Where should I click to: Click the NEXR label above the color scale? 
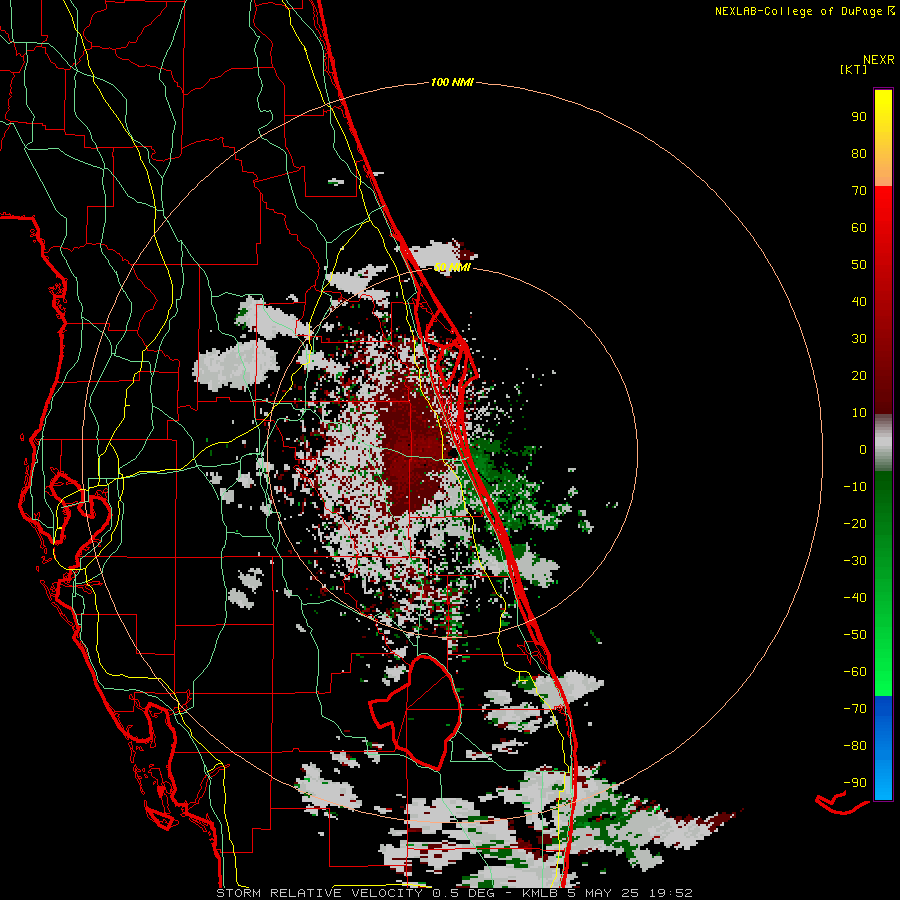879,60
